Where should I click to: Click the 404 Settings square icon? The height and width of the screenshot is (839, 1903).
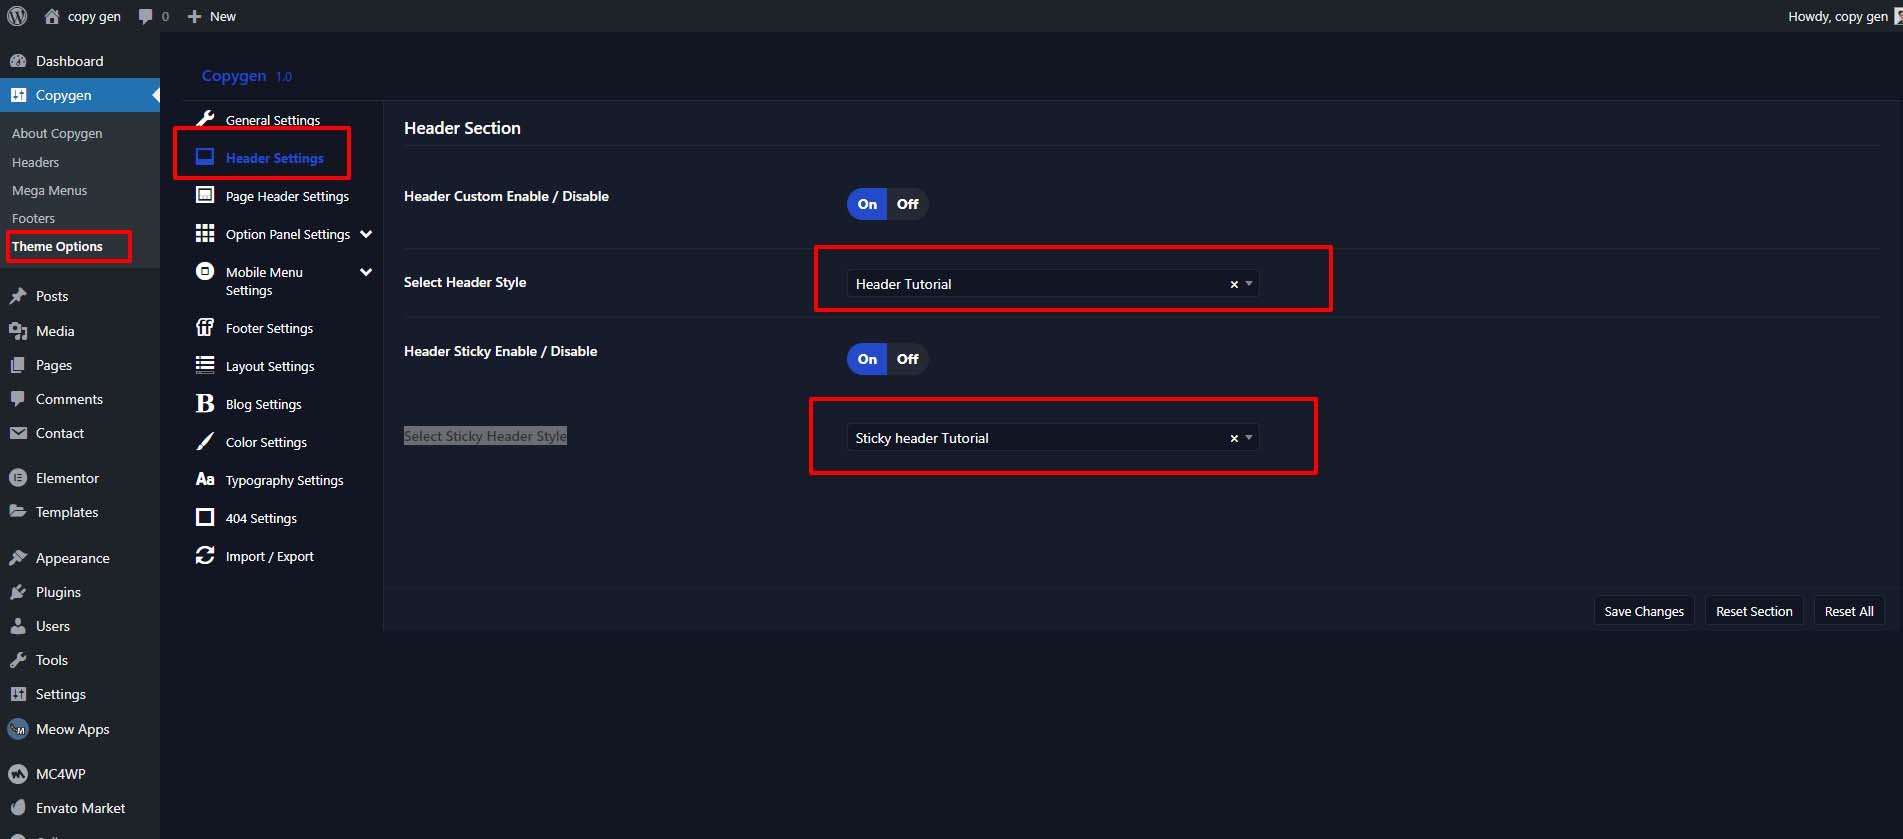click(x=205, y=517)
